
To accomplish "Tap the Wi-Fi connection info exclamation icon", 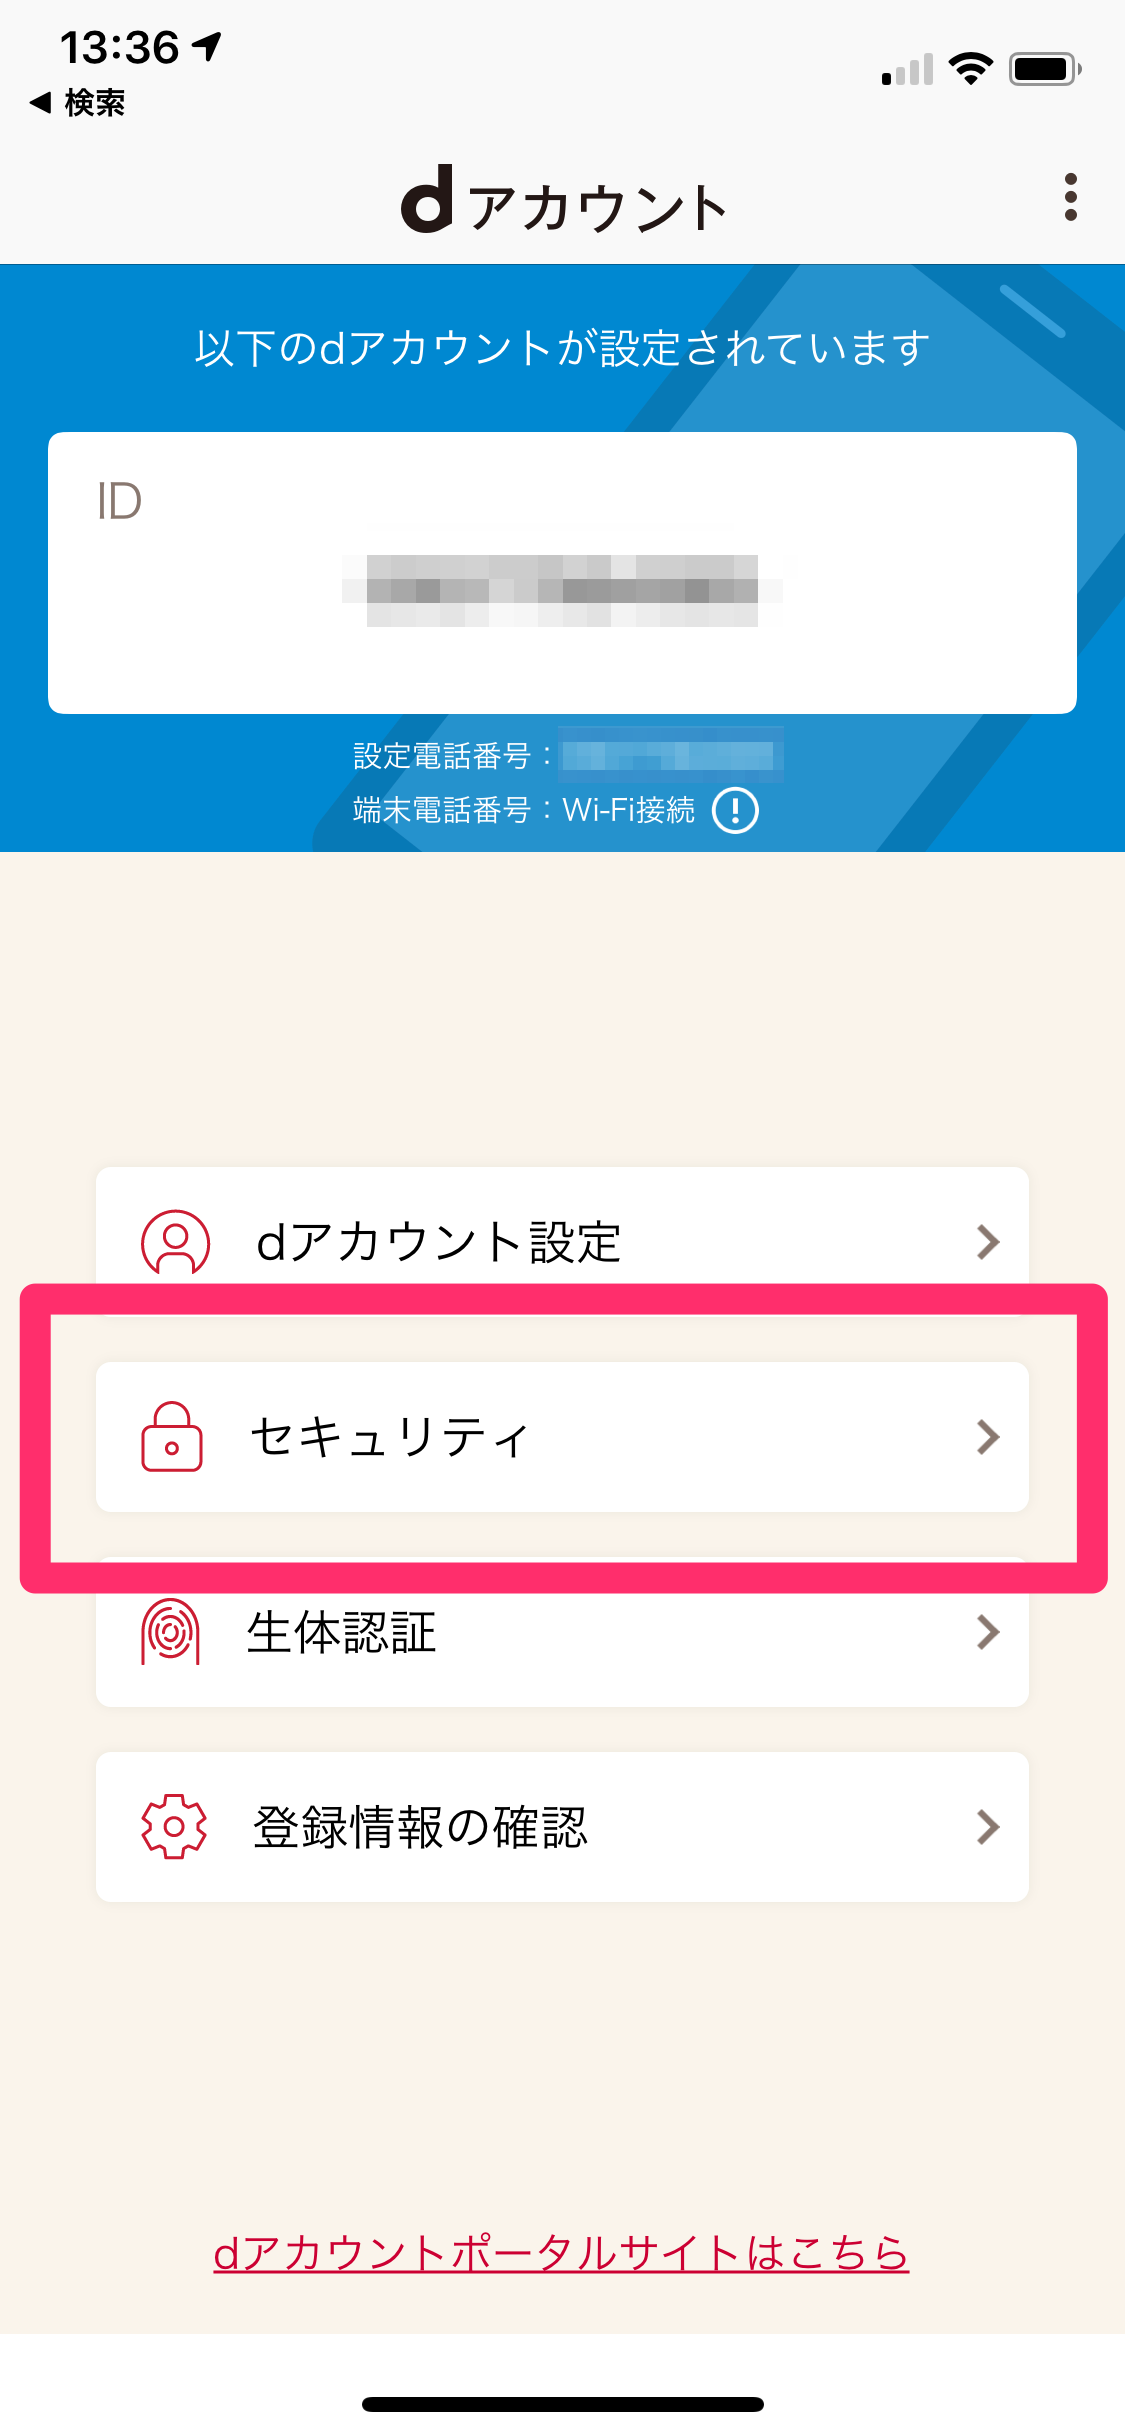I will click(735, 810).
